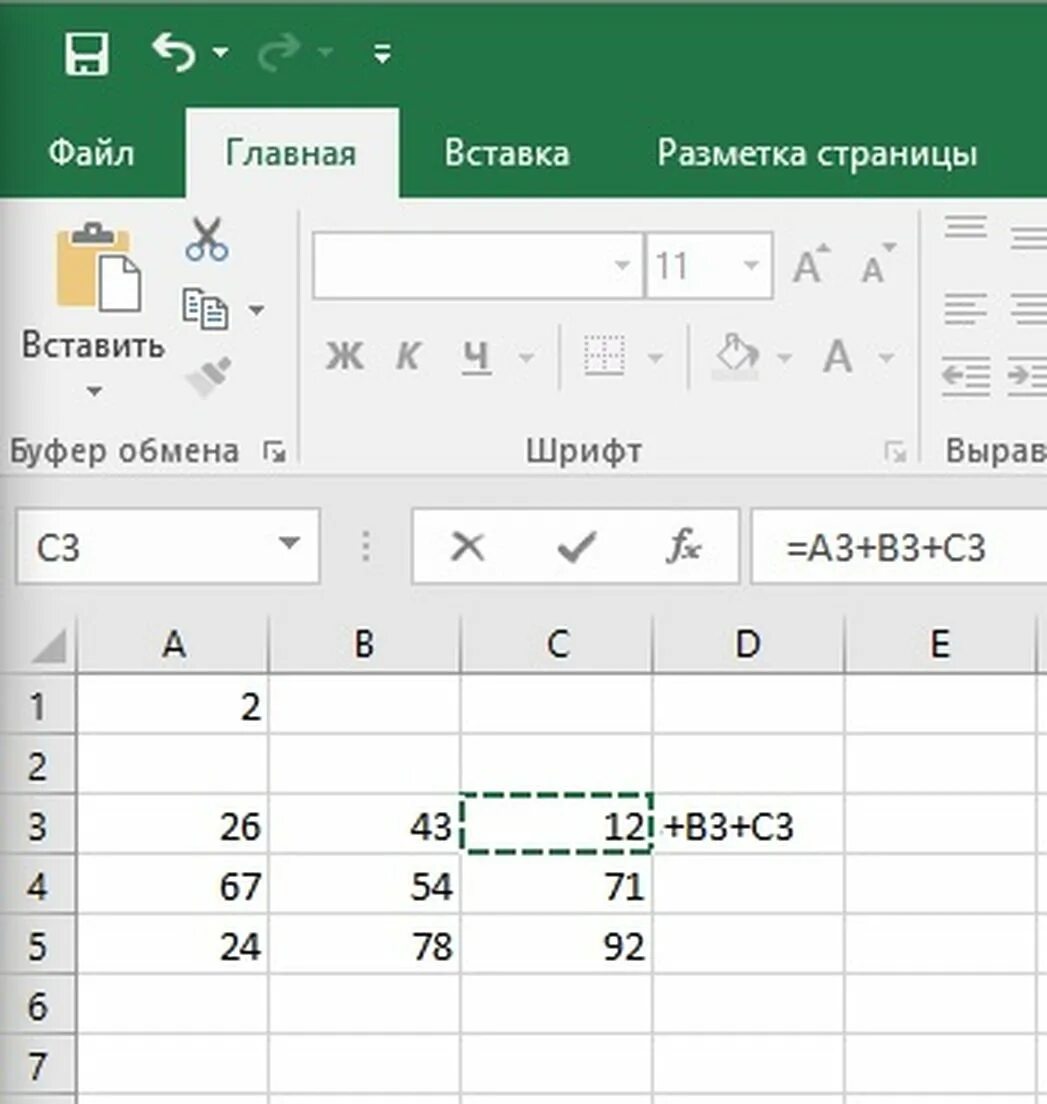Image resolution: width=1047 pixels, height=1104 pixels.
Task: Open the font size dropdown
Action: click(x=750, y=264)
